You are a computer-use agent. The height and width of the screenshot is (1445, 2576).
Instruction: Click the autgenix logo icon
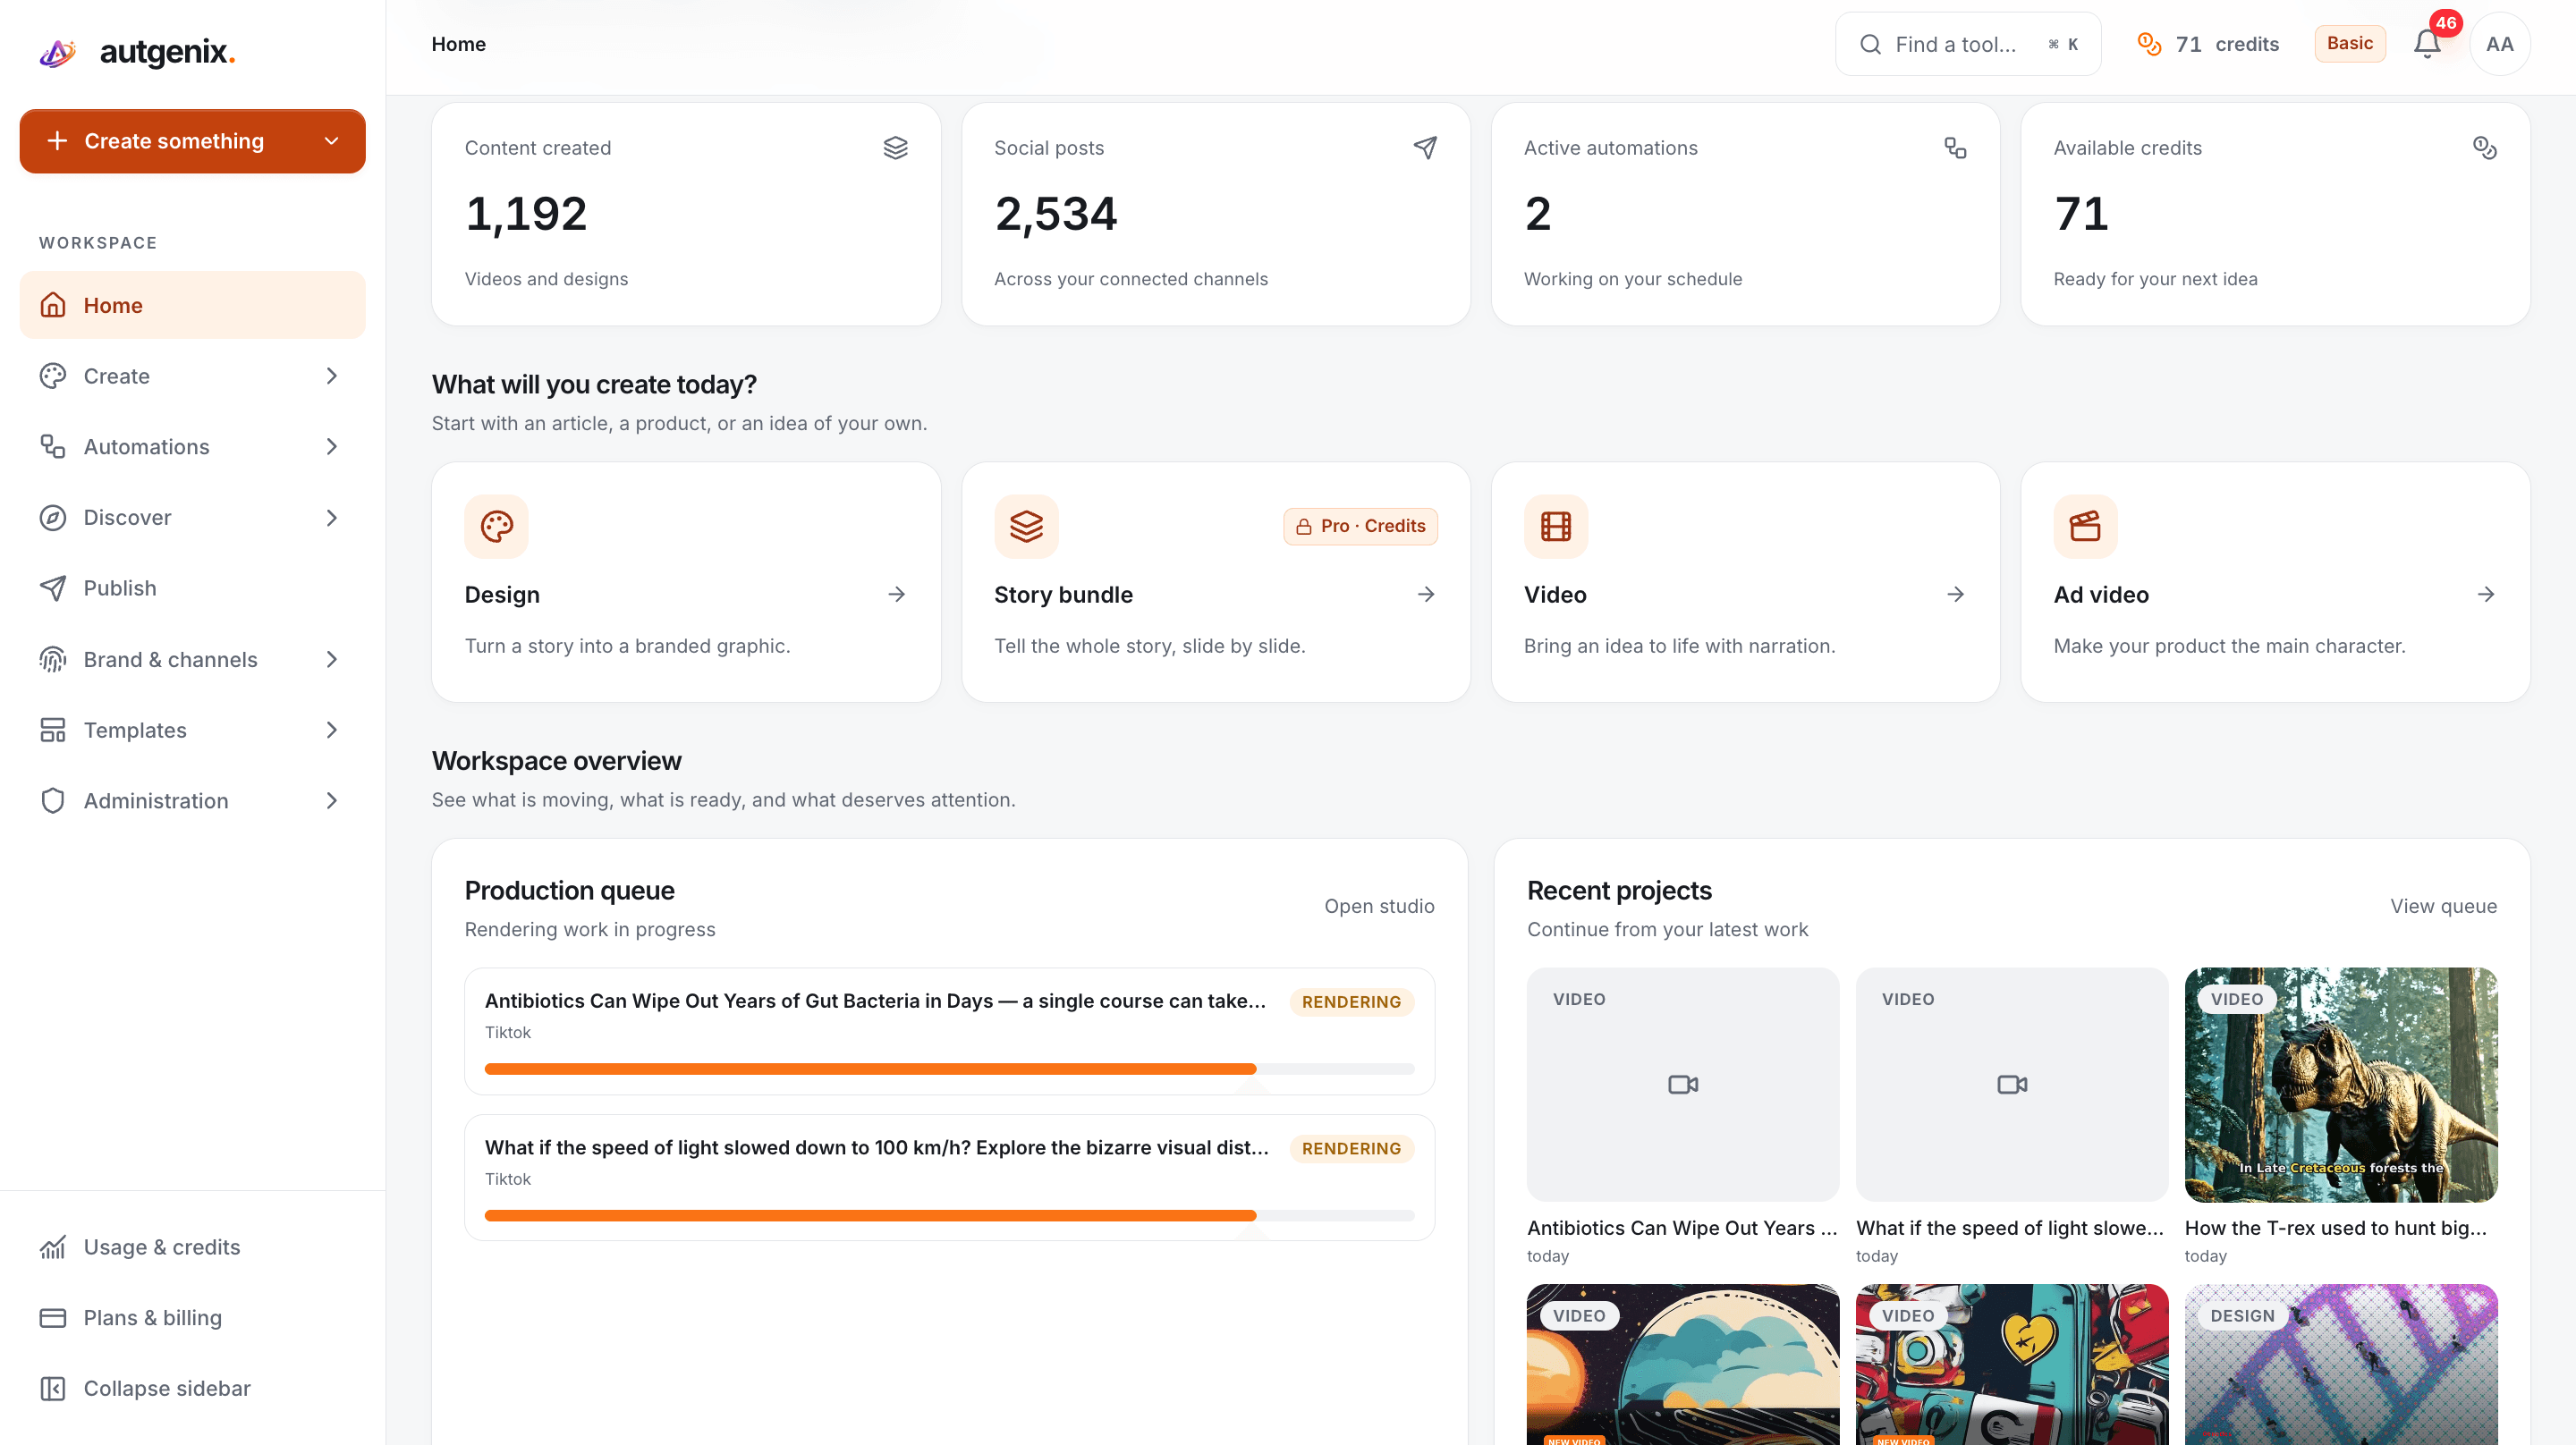[58, 52]
